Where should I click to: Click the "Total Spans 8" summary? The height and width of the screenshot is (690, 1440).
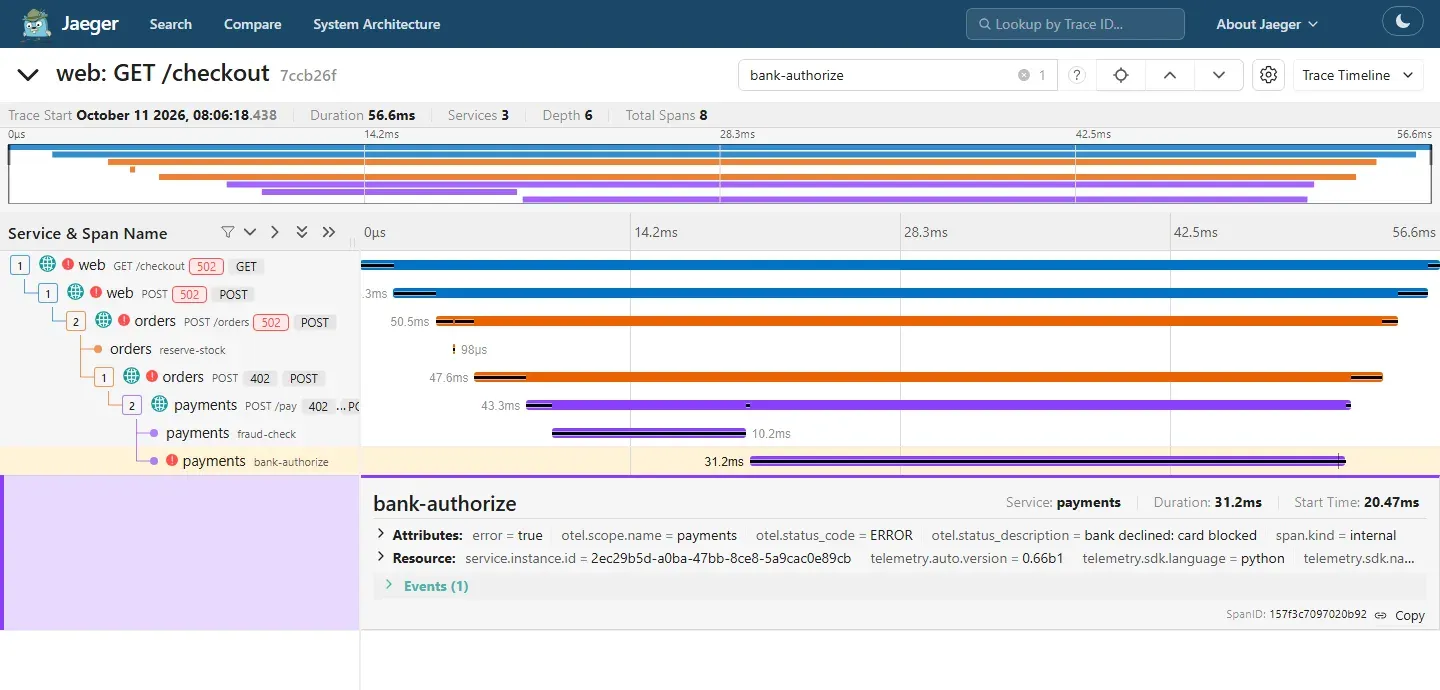[666, 115]
